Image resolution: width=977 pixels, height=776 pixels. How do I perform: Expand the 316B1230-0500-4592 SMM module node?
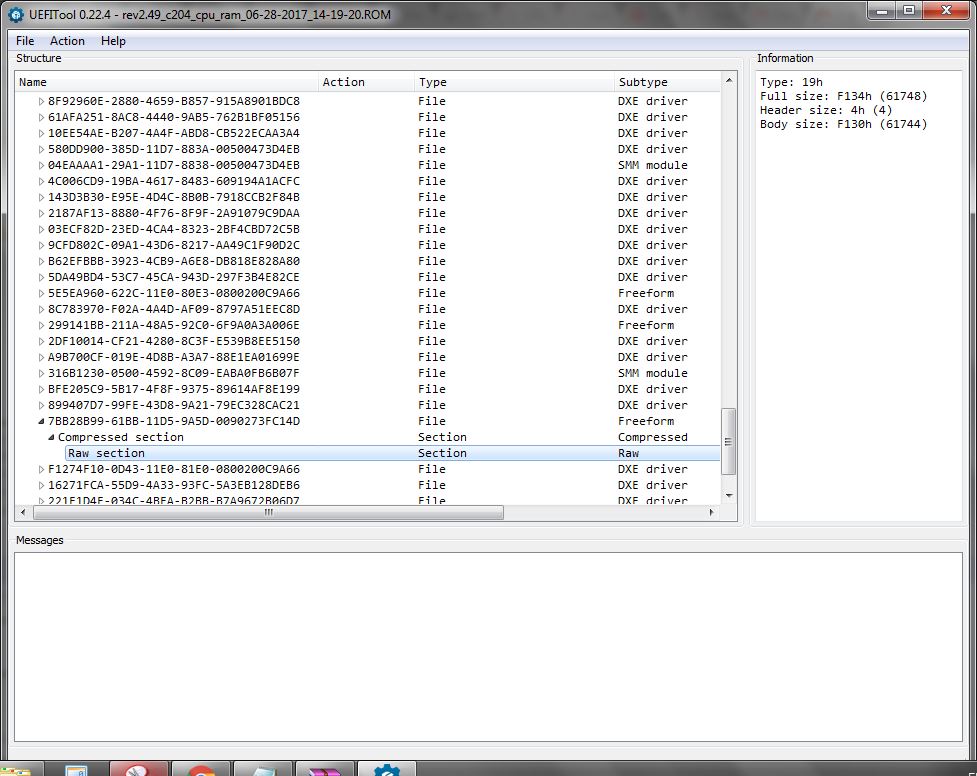[x=41, y=373]
